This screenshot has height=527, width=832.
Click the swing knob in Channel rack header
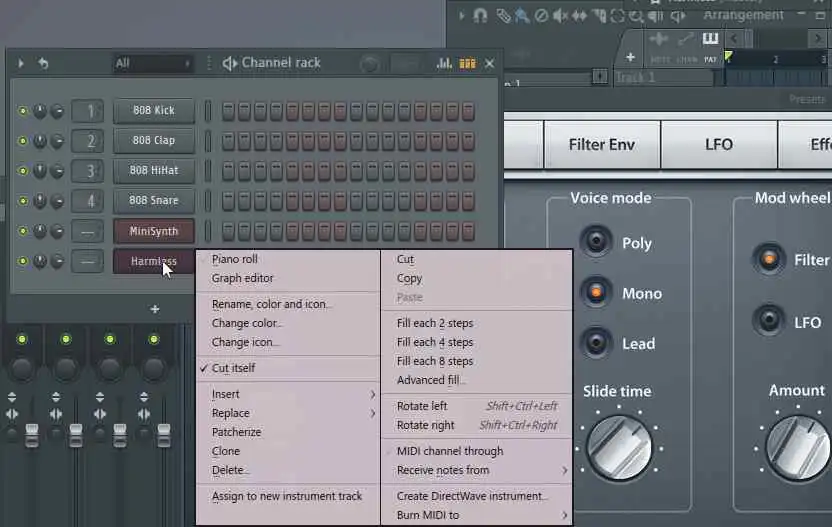(369, 64)
